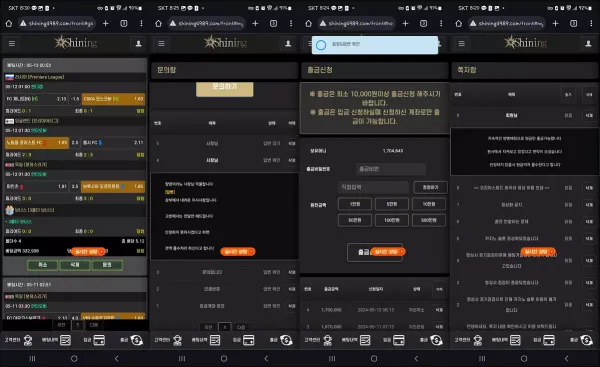Viewport: 600px width, 367px height.
Task: Tap Android home circle under 문의함 screen
Action: click(224, 359)
